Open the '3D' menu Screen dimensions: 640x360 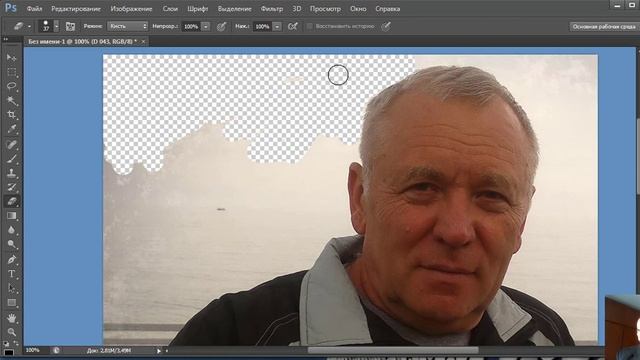[297, 9]
